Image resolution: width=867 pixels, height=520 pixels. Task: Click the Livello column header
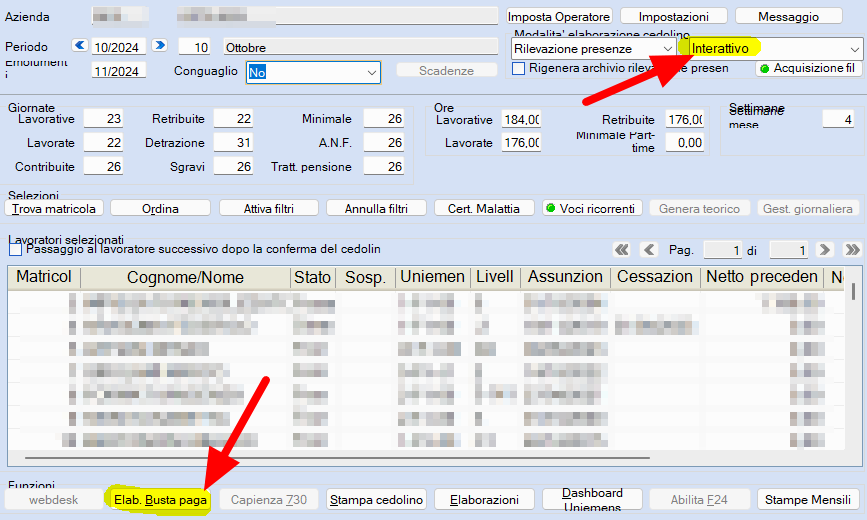pyautogui.click(x=495, y=277)
